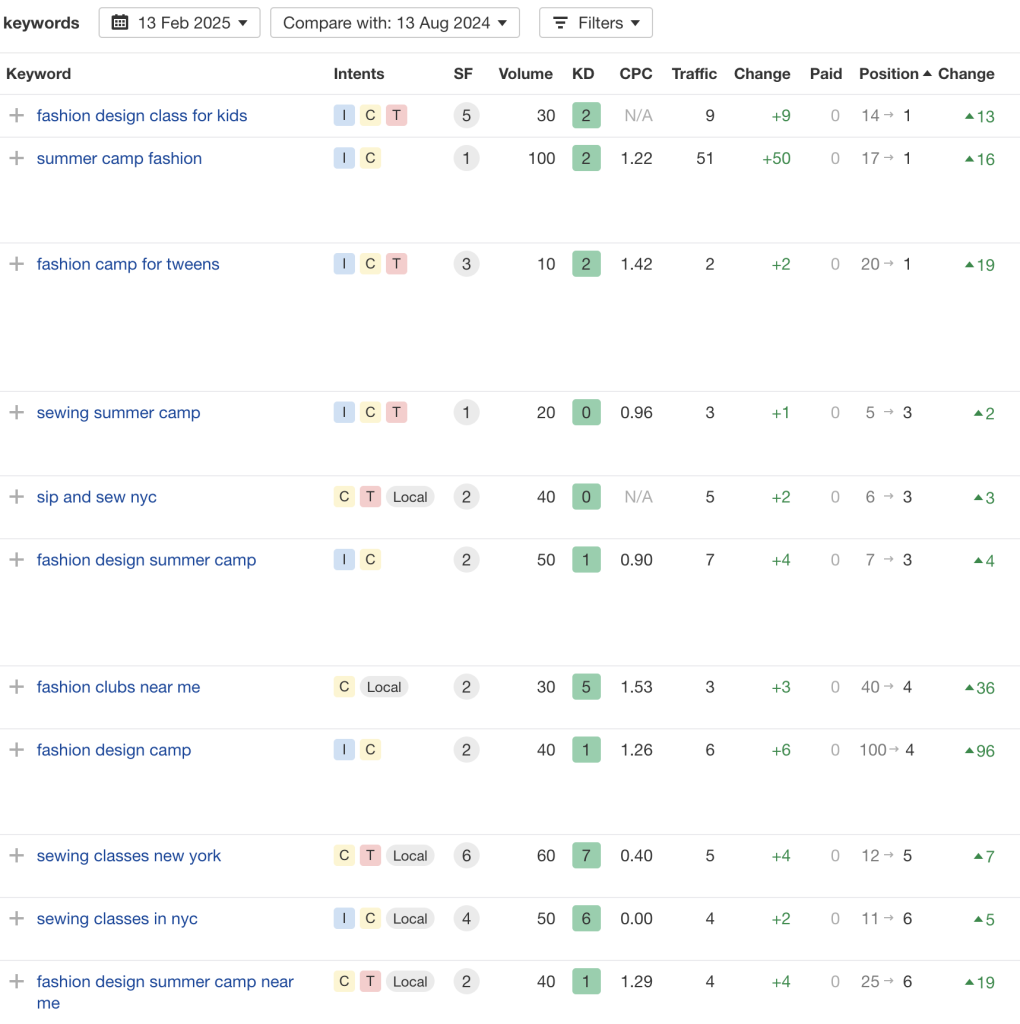The width and height of the screenshot is (1020, 1024).
Task: Sort table by Volume column header
Action: (525, 74)
